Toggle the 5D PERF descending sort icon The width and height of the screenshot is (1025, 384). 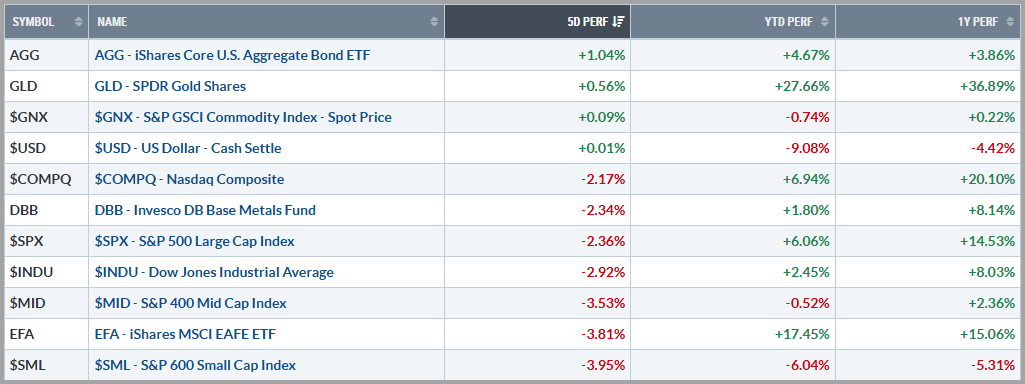(618, 22)
